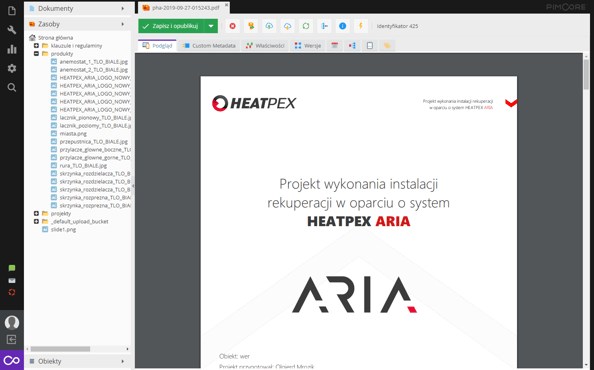Open the user profile avatar
Screen dimensions: 594x370
tap(12, 322)
